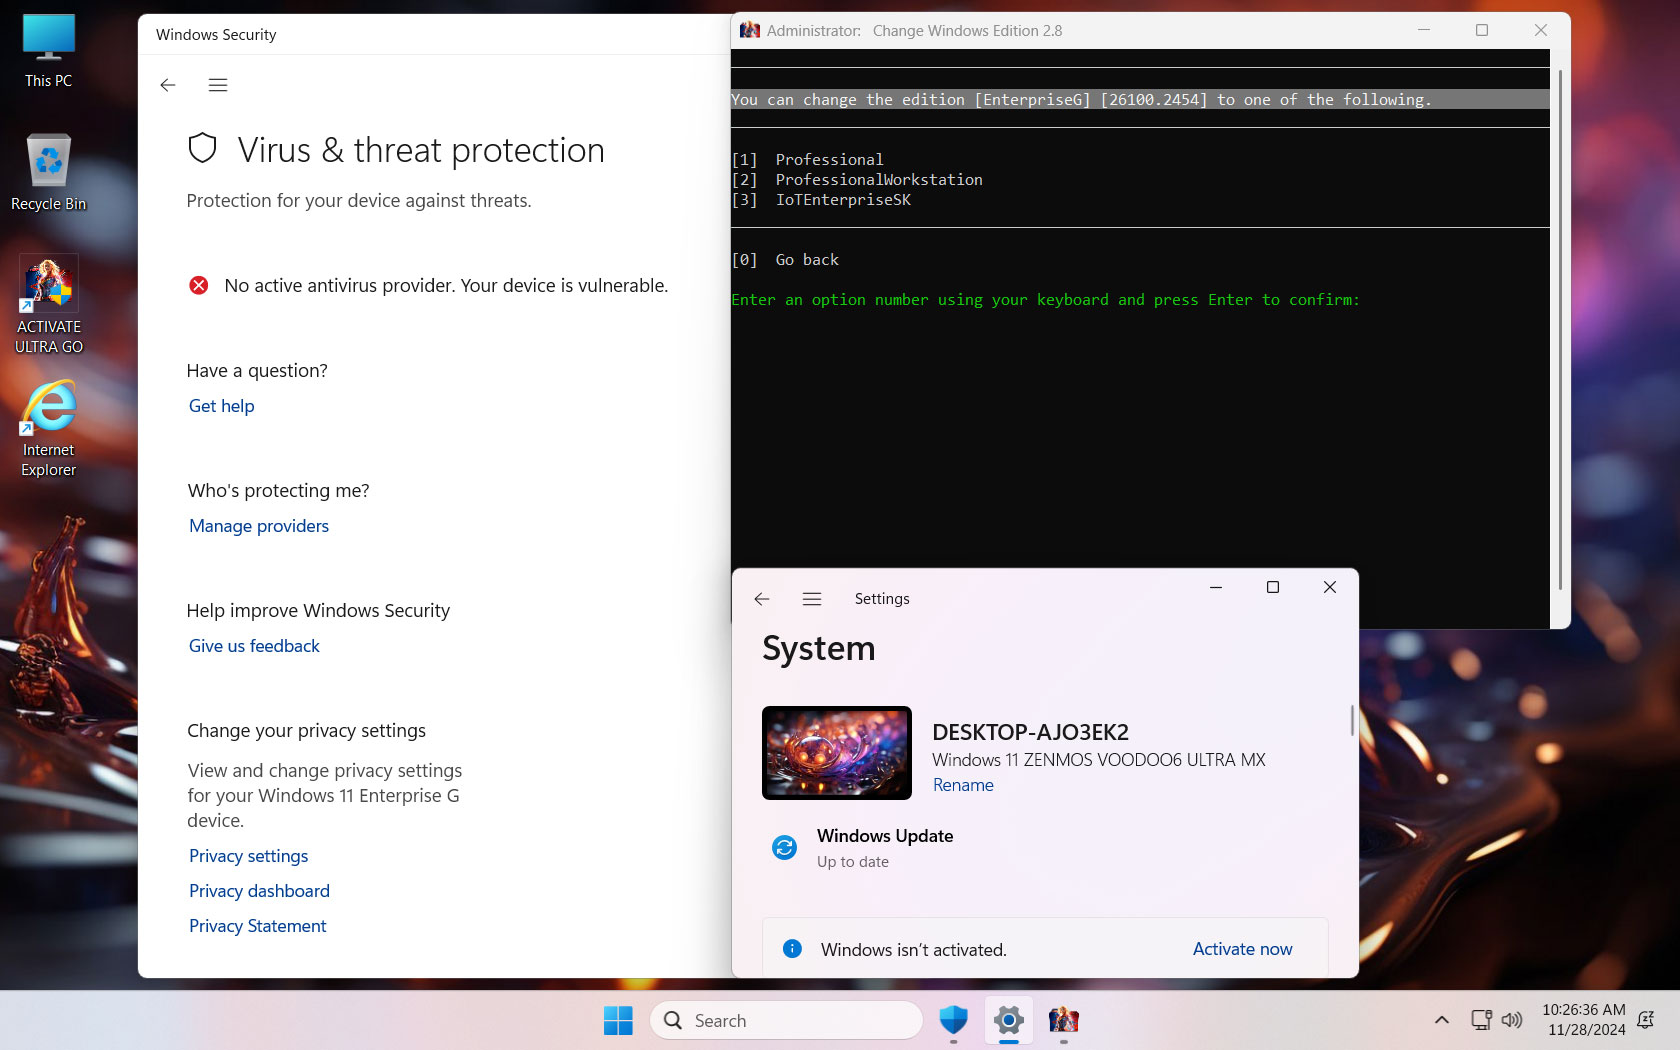Switch to Settings app on taskbar
The width and height of the screenshot is (1680, 1050).
(1009, 1021)
